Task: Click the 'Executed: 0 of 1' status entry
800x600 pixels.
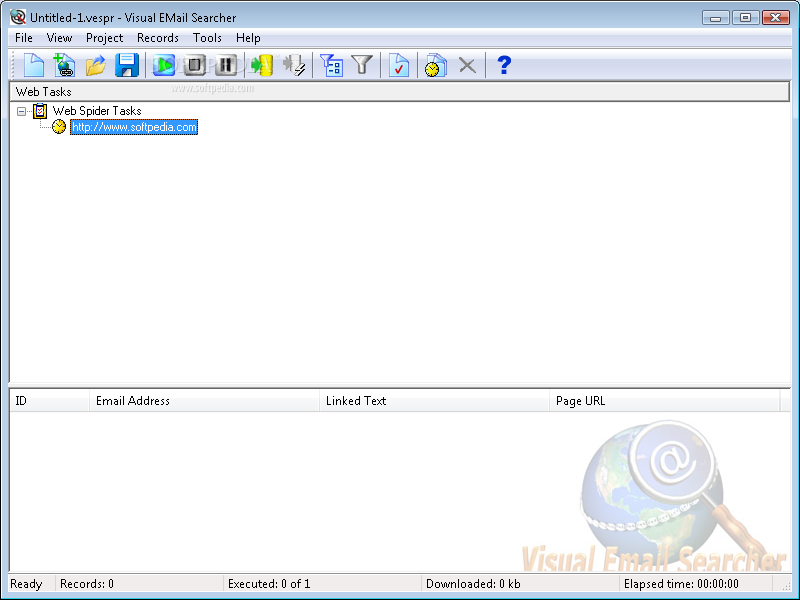Action: tap(269, 584)
